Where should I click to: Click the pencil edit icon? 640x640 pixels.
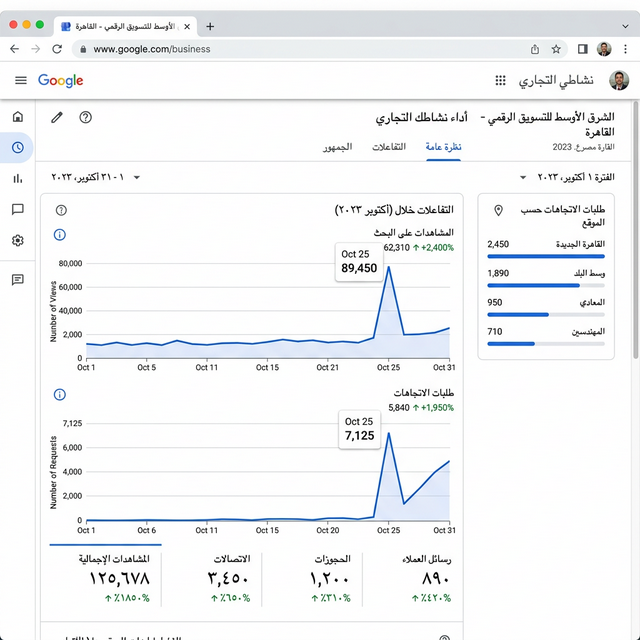click(x=57, y=117)
